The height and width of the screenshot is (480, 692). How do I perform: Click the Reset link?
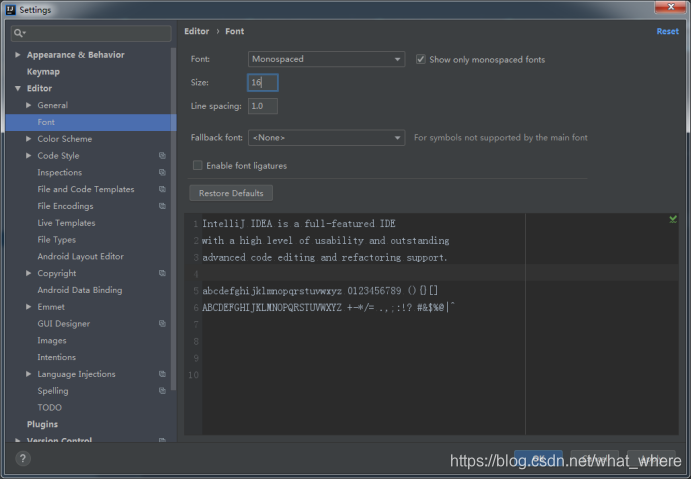(x=667, y=31)
